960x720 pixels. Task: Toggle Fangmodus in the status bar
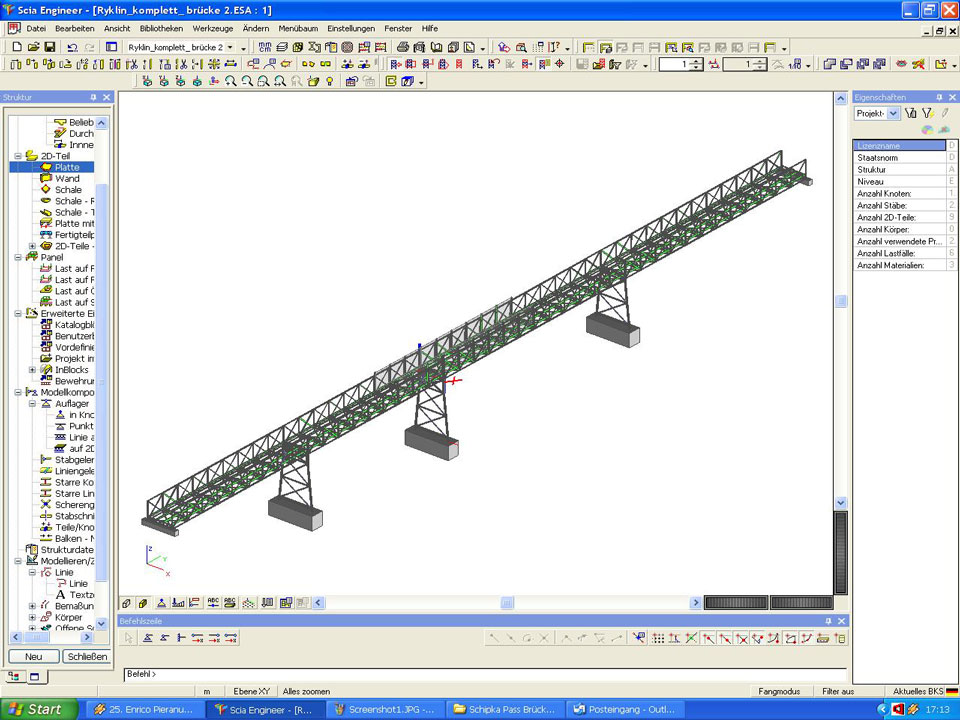(x=779, y=691)
